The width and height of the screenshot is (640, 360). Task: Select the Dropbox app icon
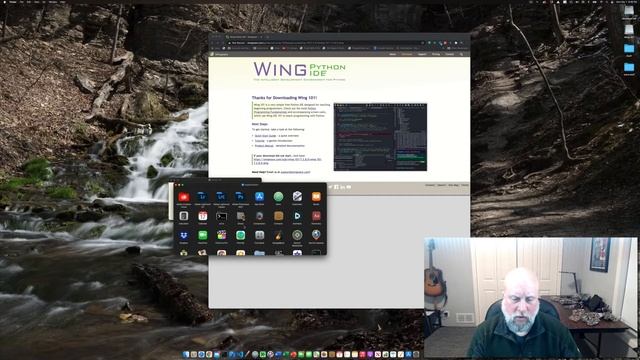click(x=184, y=235)
